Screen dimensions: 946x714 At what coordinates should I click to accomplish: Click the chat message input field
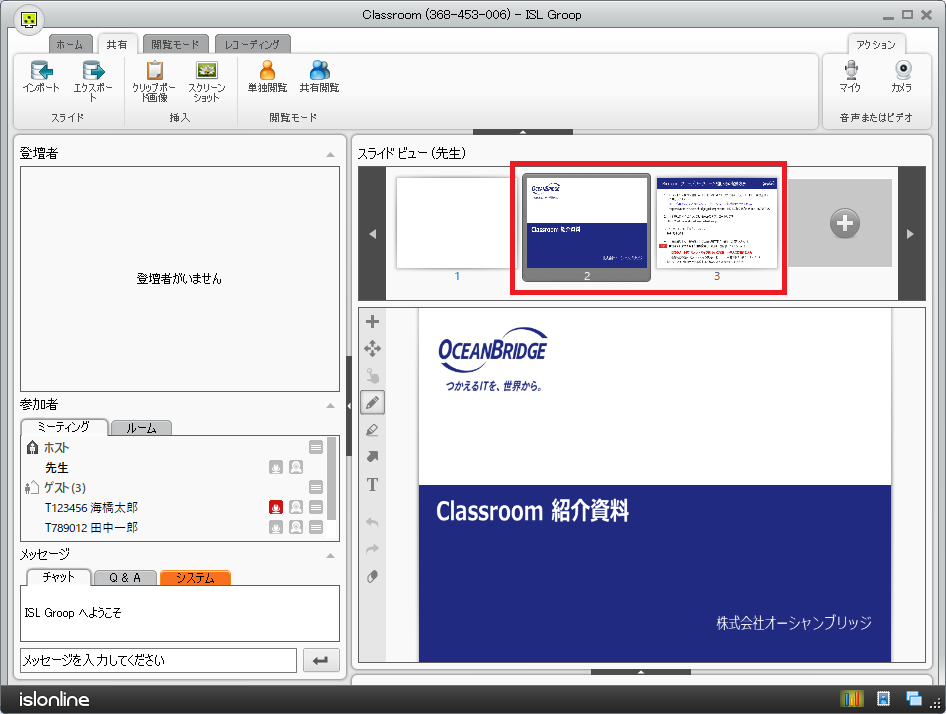pyautogui.click(x=159, y=660)
